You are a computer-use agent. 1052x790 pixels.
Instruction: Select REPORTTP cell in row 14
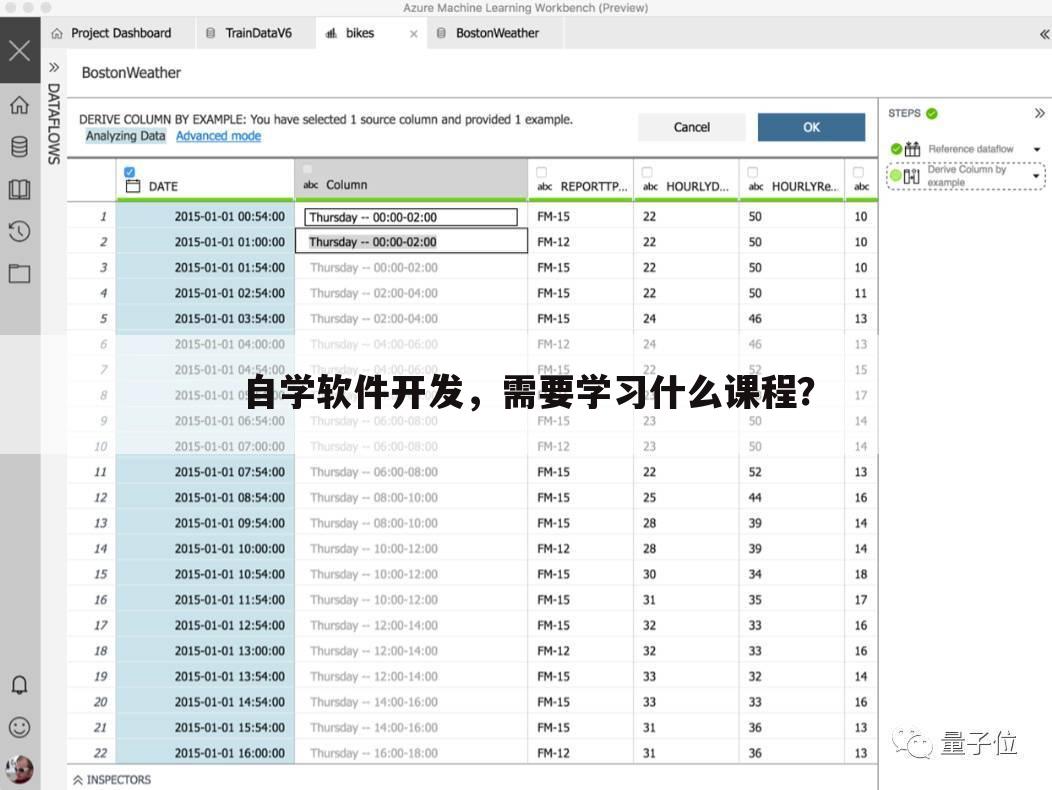click(580, 548)
